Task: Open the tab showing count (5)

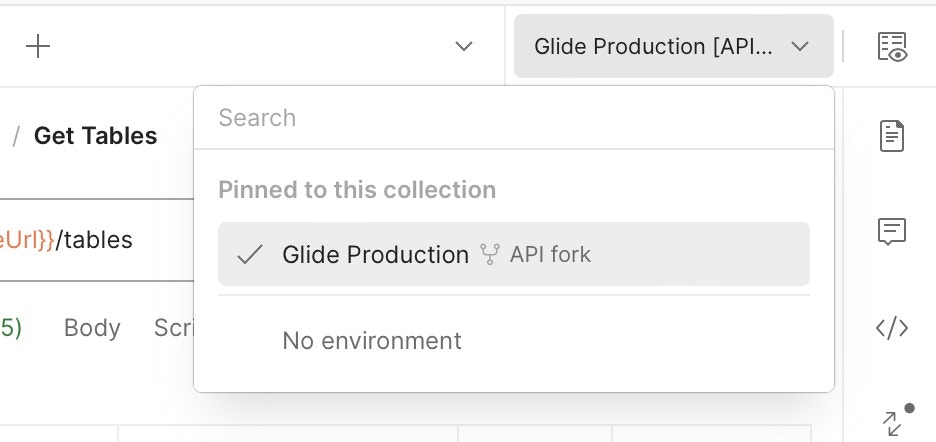Action: point(11,328)
